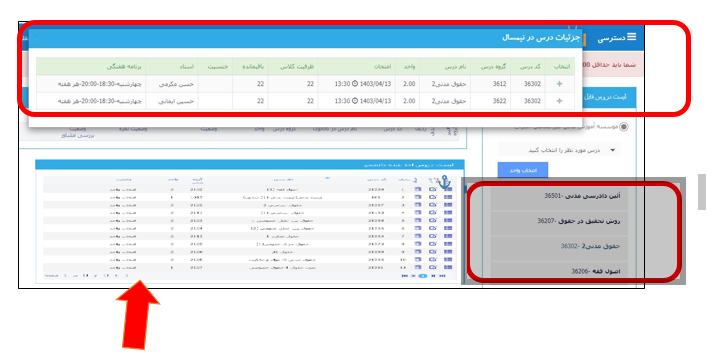Click the انتخاب واحد button
This screenshot has width=714, height=363.
(523, 170)
